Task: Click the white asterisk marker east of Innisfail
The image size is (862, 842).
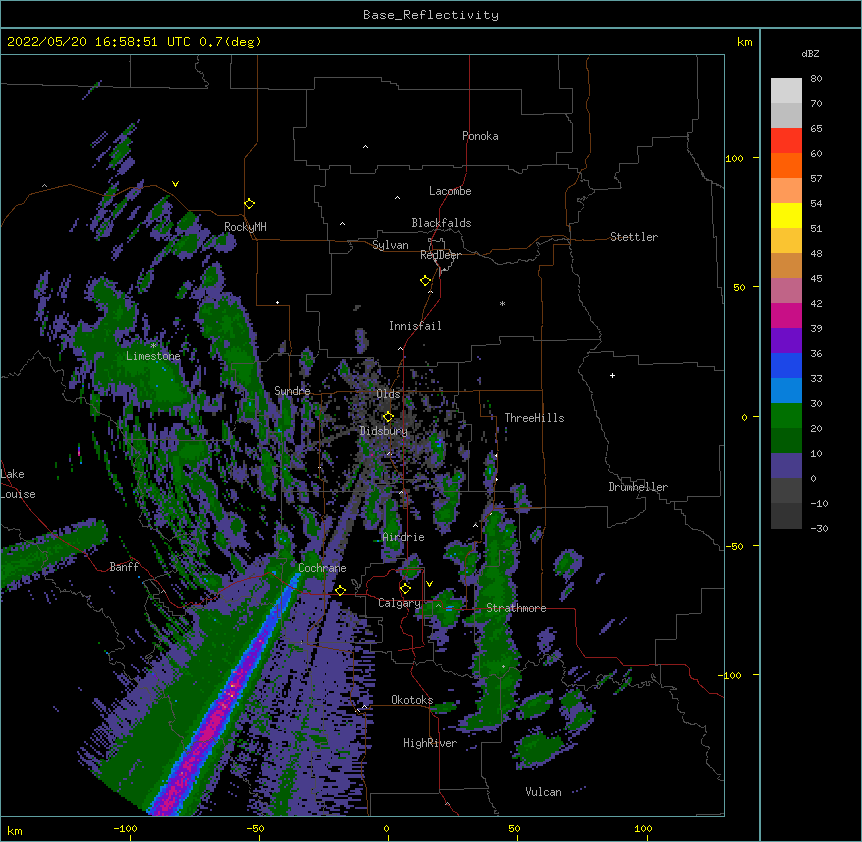Action: [502, 303]
